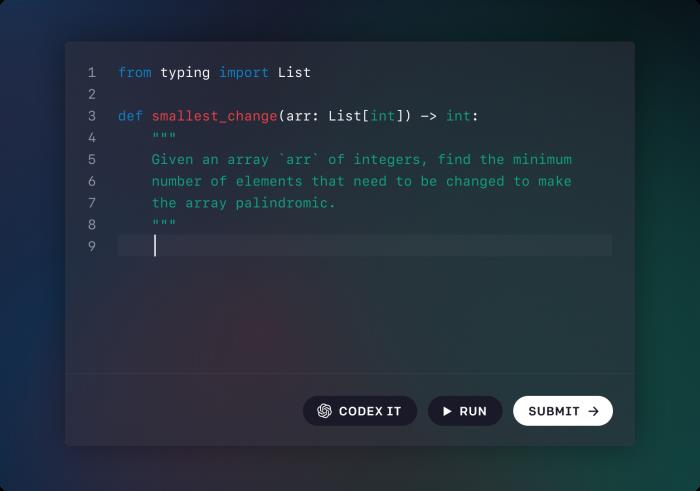The width and height of the screenshot is (700, 491).
Task: Click the word 'minimum' on line 5
Action: click(x=542, y=159)
